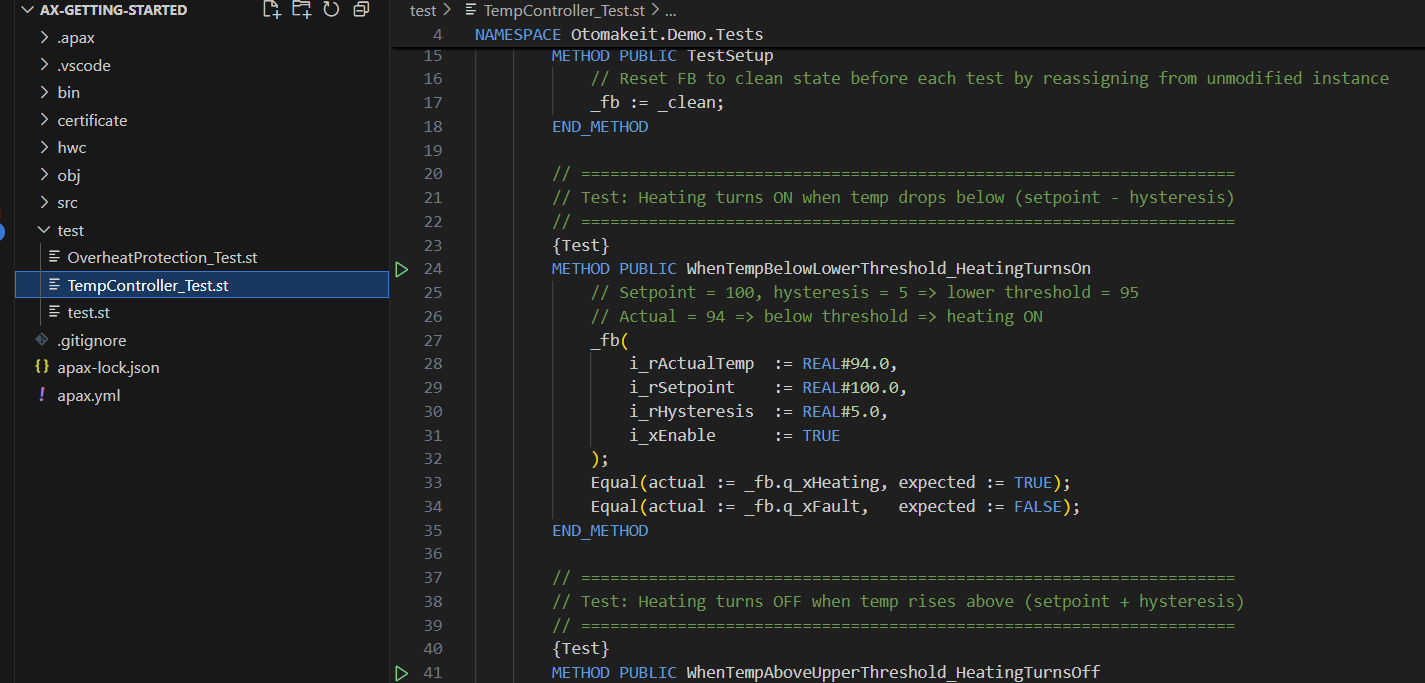1425x683 pixels.
Task: Click the New File icon in Explorer
Action: [x=271, y=10]
